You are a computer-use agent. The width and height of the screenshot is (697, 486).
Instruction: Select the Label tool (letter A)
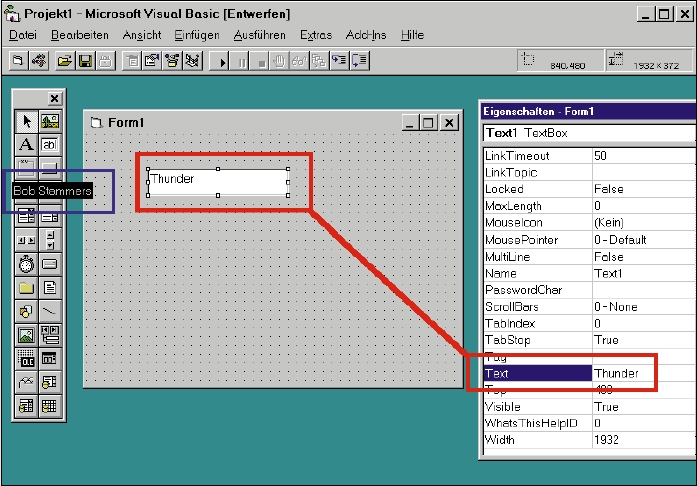coord(26,145)
